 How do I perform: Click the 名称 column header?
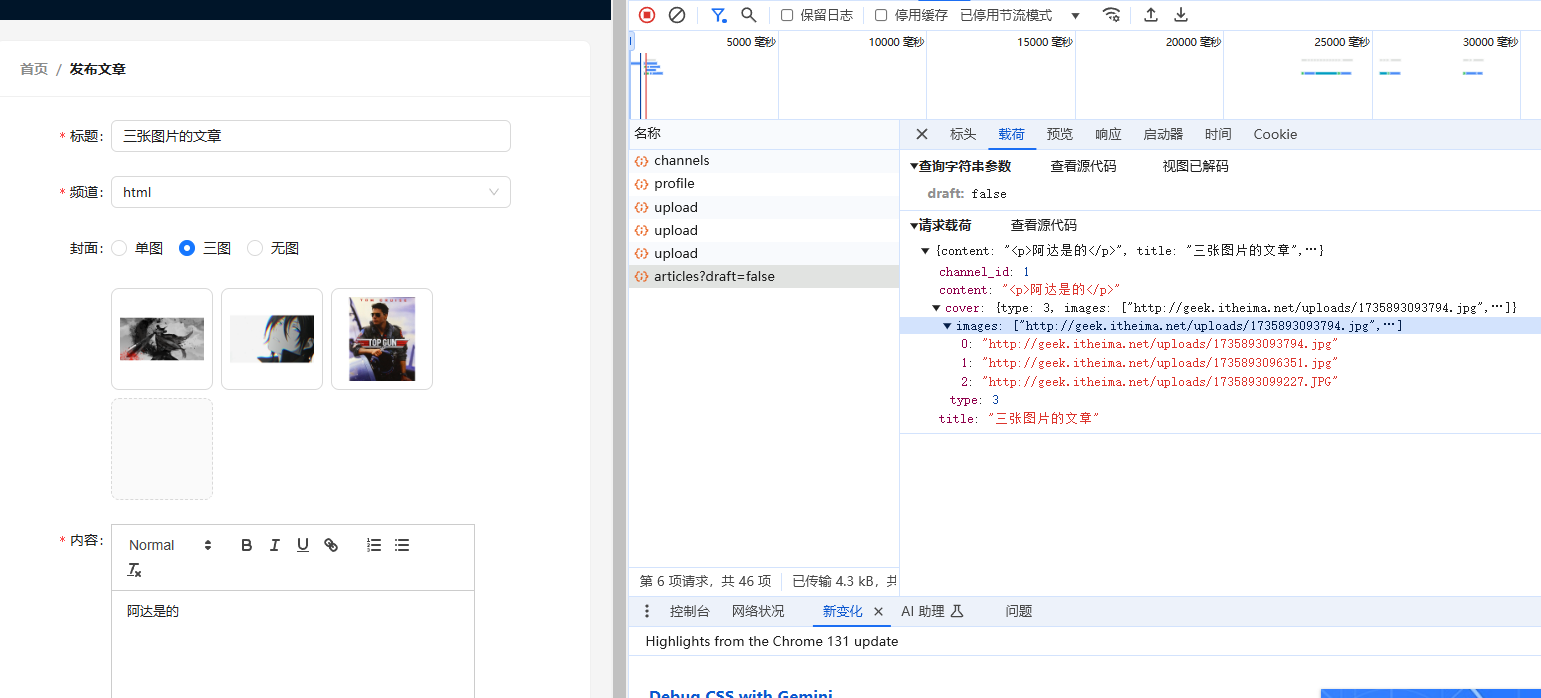pyautogui.click(x=764, y=133)
